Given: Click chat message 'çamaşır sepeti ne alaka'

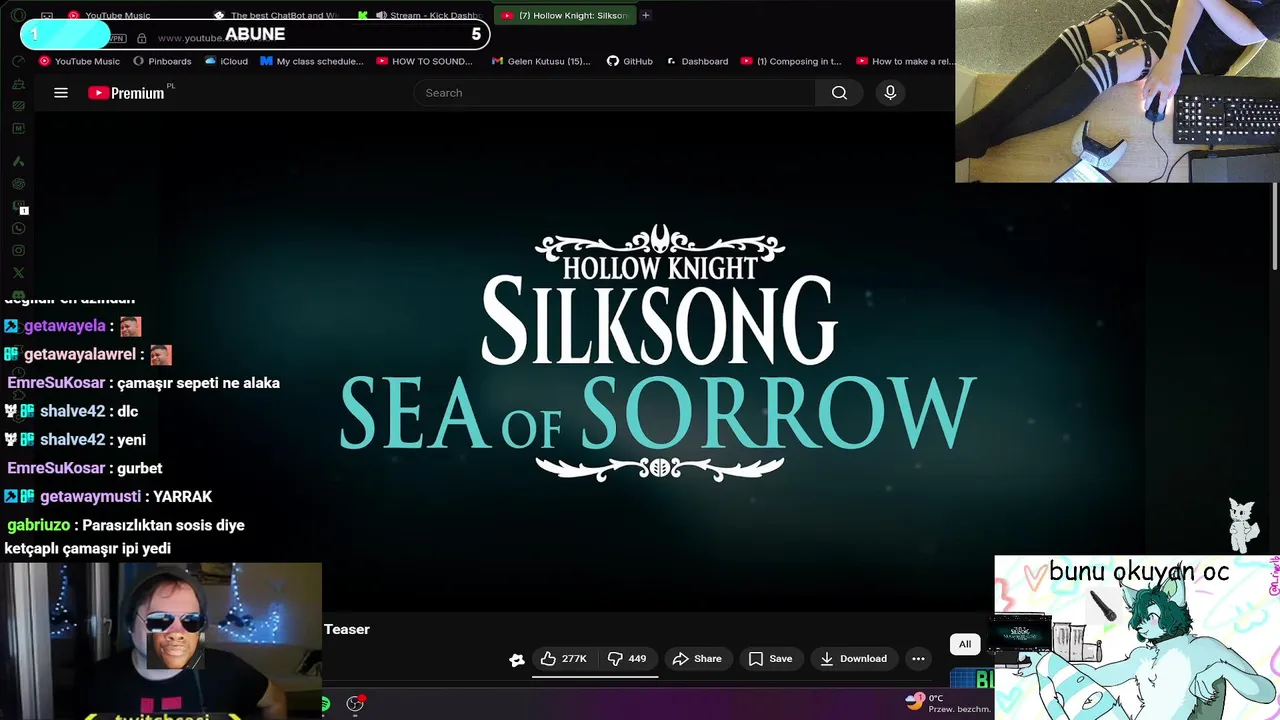Looking at the screenshot, I should point(198,383).
